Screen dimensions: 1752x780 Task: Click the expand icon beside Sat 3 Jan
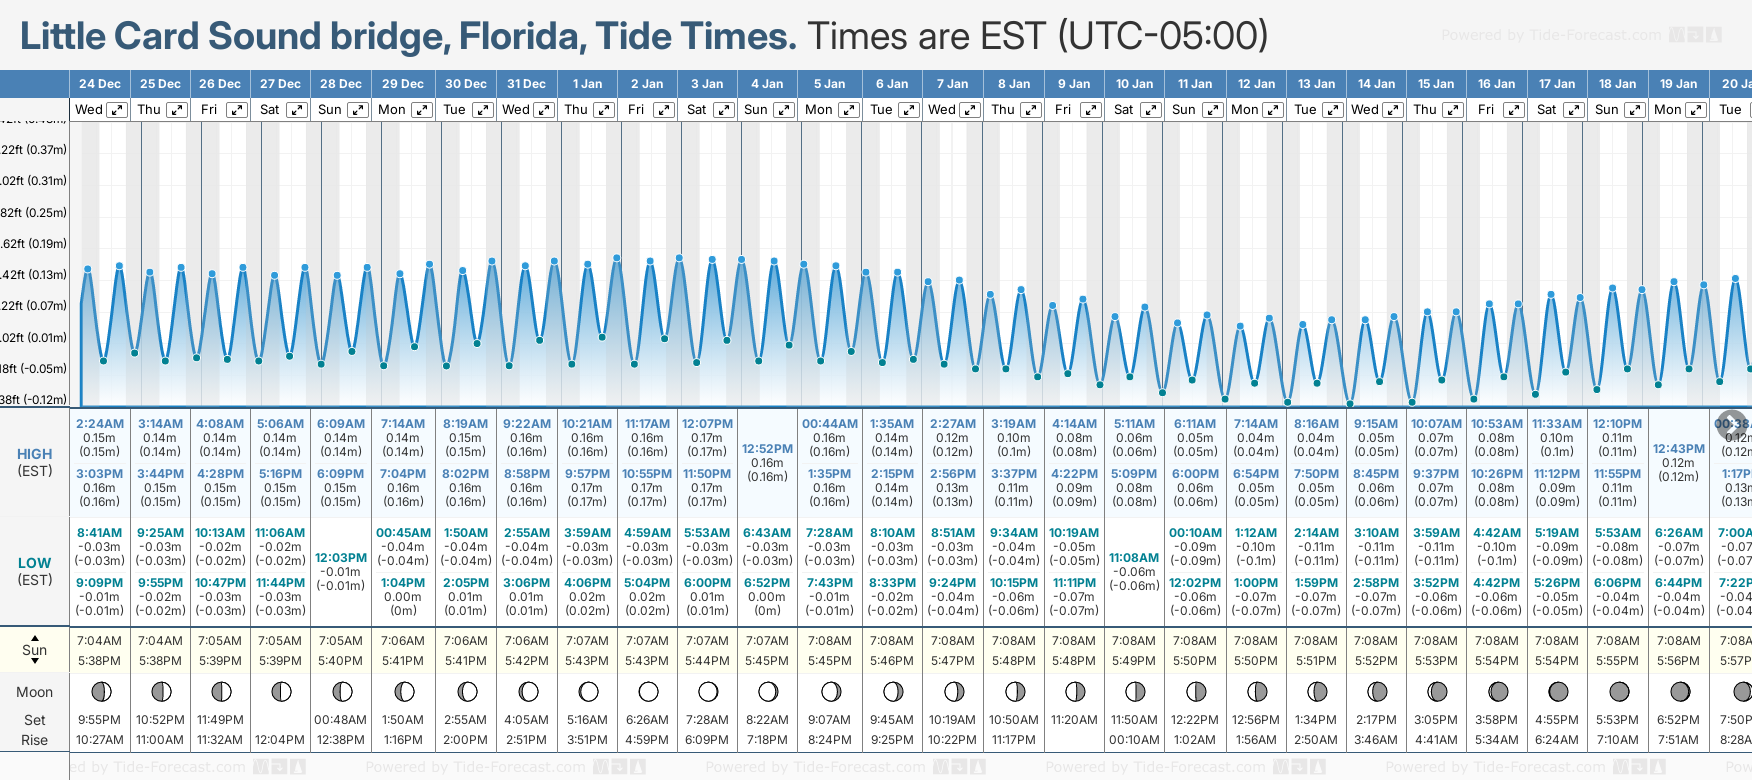coord(724,110)
